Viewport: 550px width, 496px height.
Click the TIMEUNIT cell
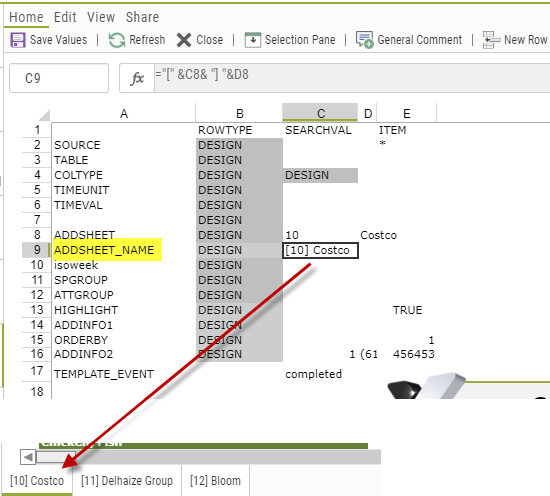click(x=123, y=190)
